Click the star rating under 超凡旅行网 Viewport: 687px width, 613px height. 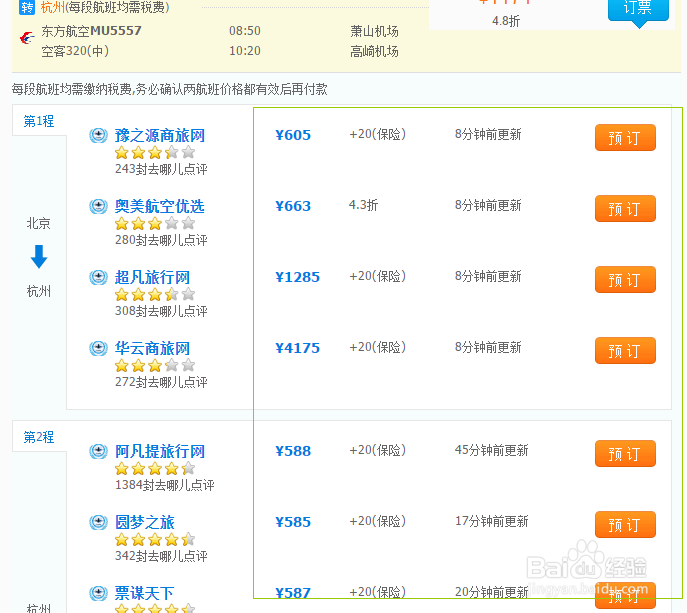(x=155, y=294)
